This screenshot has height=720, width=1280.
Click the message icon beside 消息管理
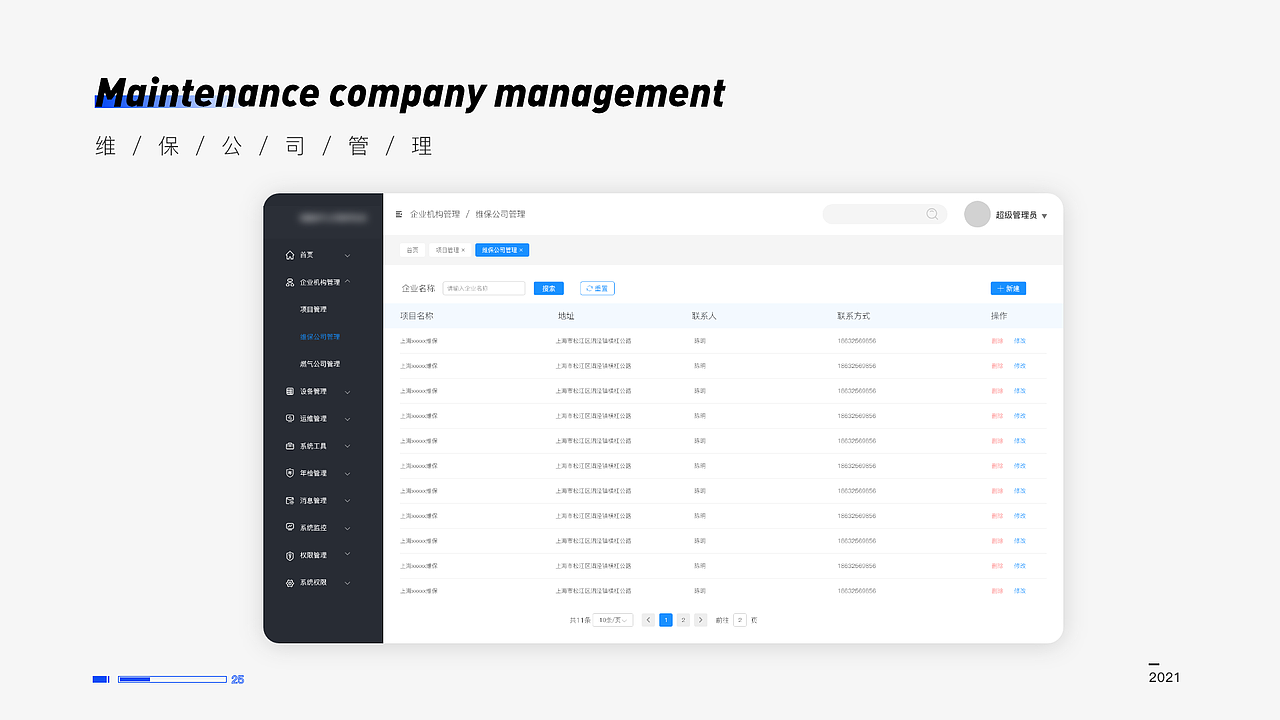point(290,500)
